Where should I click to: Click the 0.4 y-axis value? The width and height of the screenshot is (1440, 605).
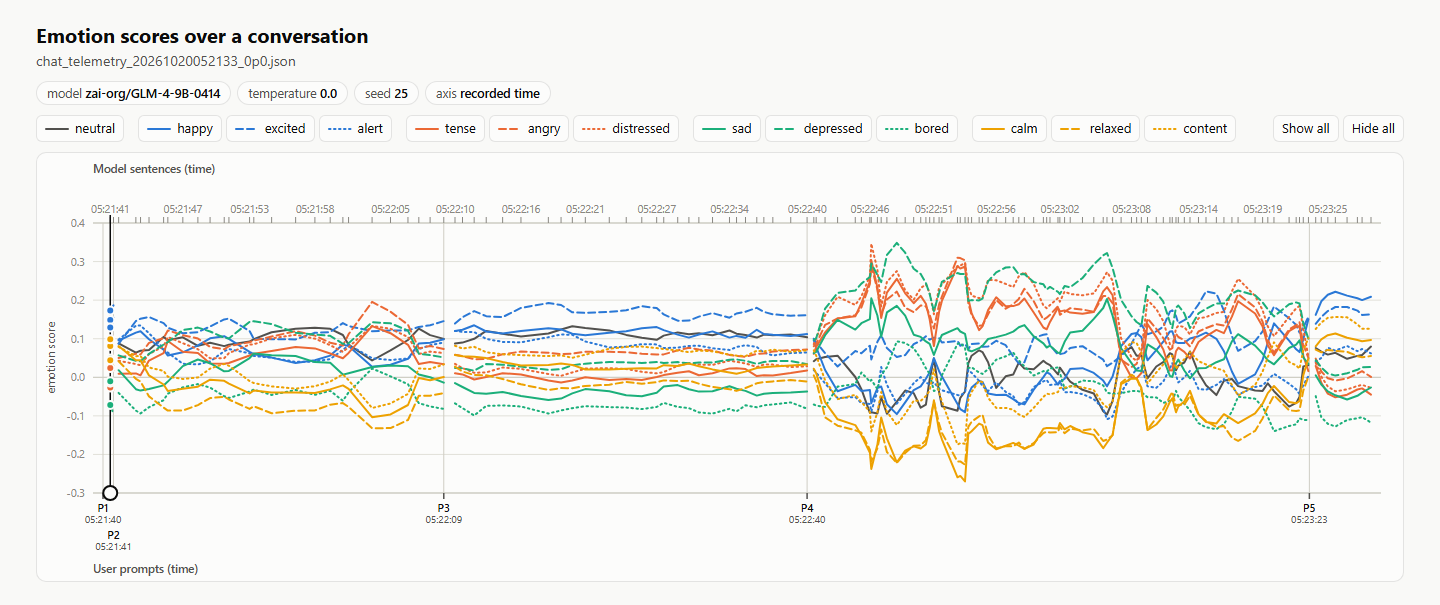78,223
